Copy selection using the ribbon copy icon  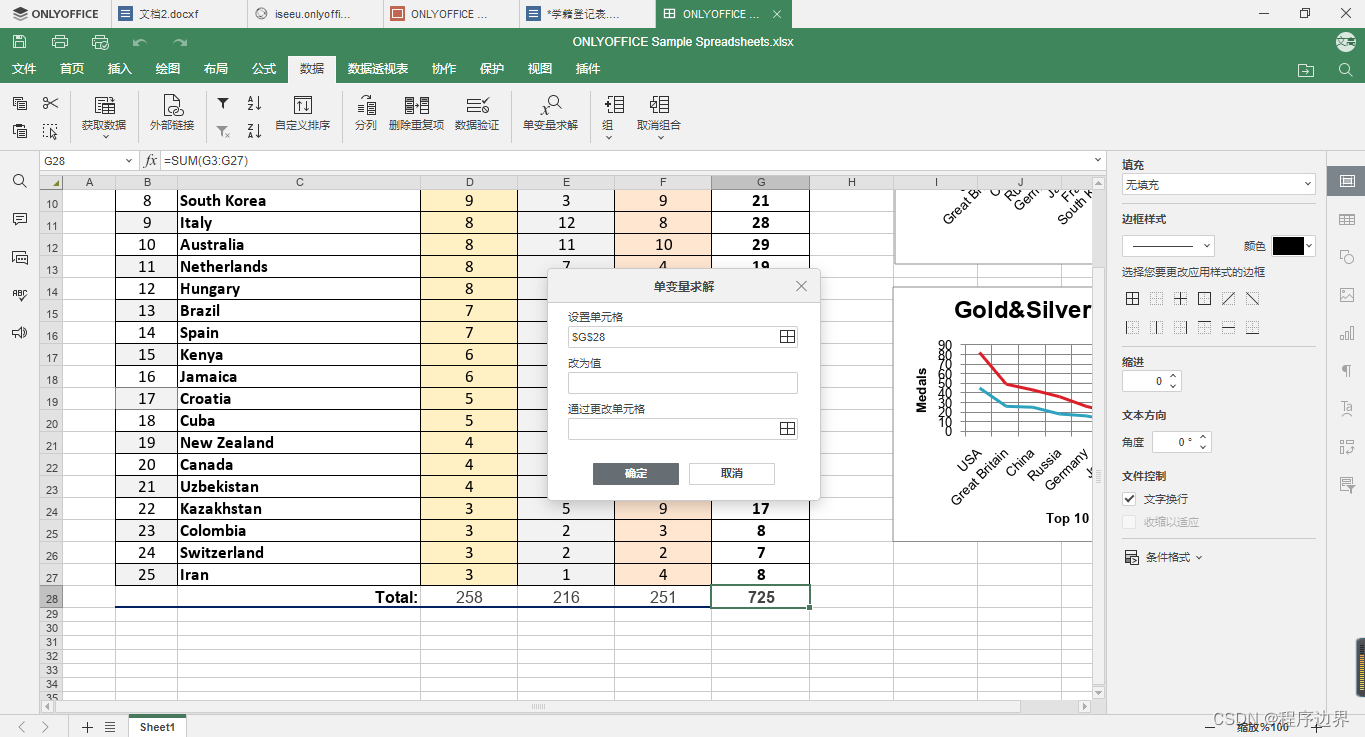[20, 103]
